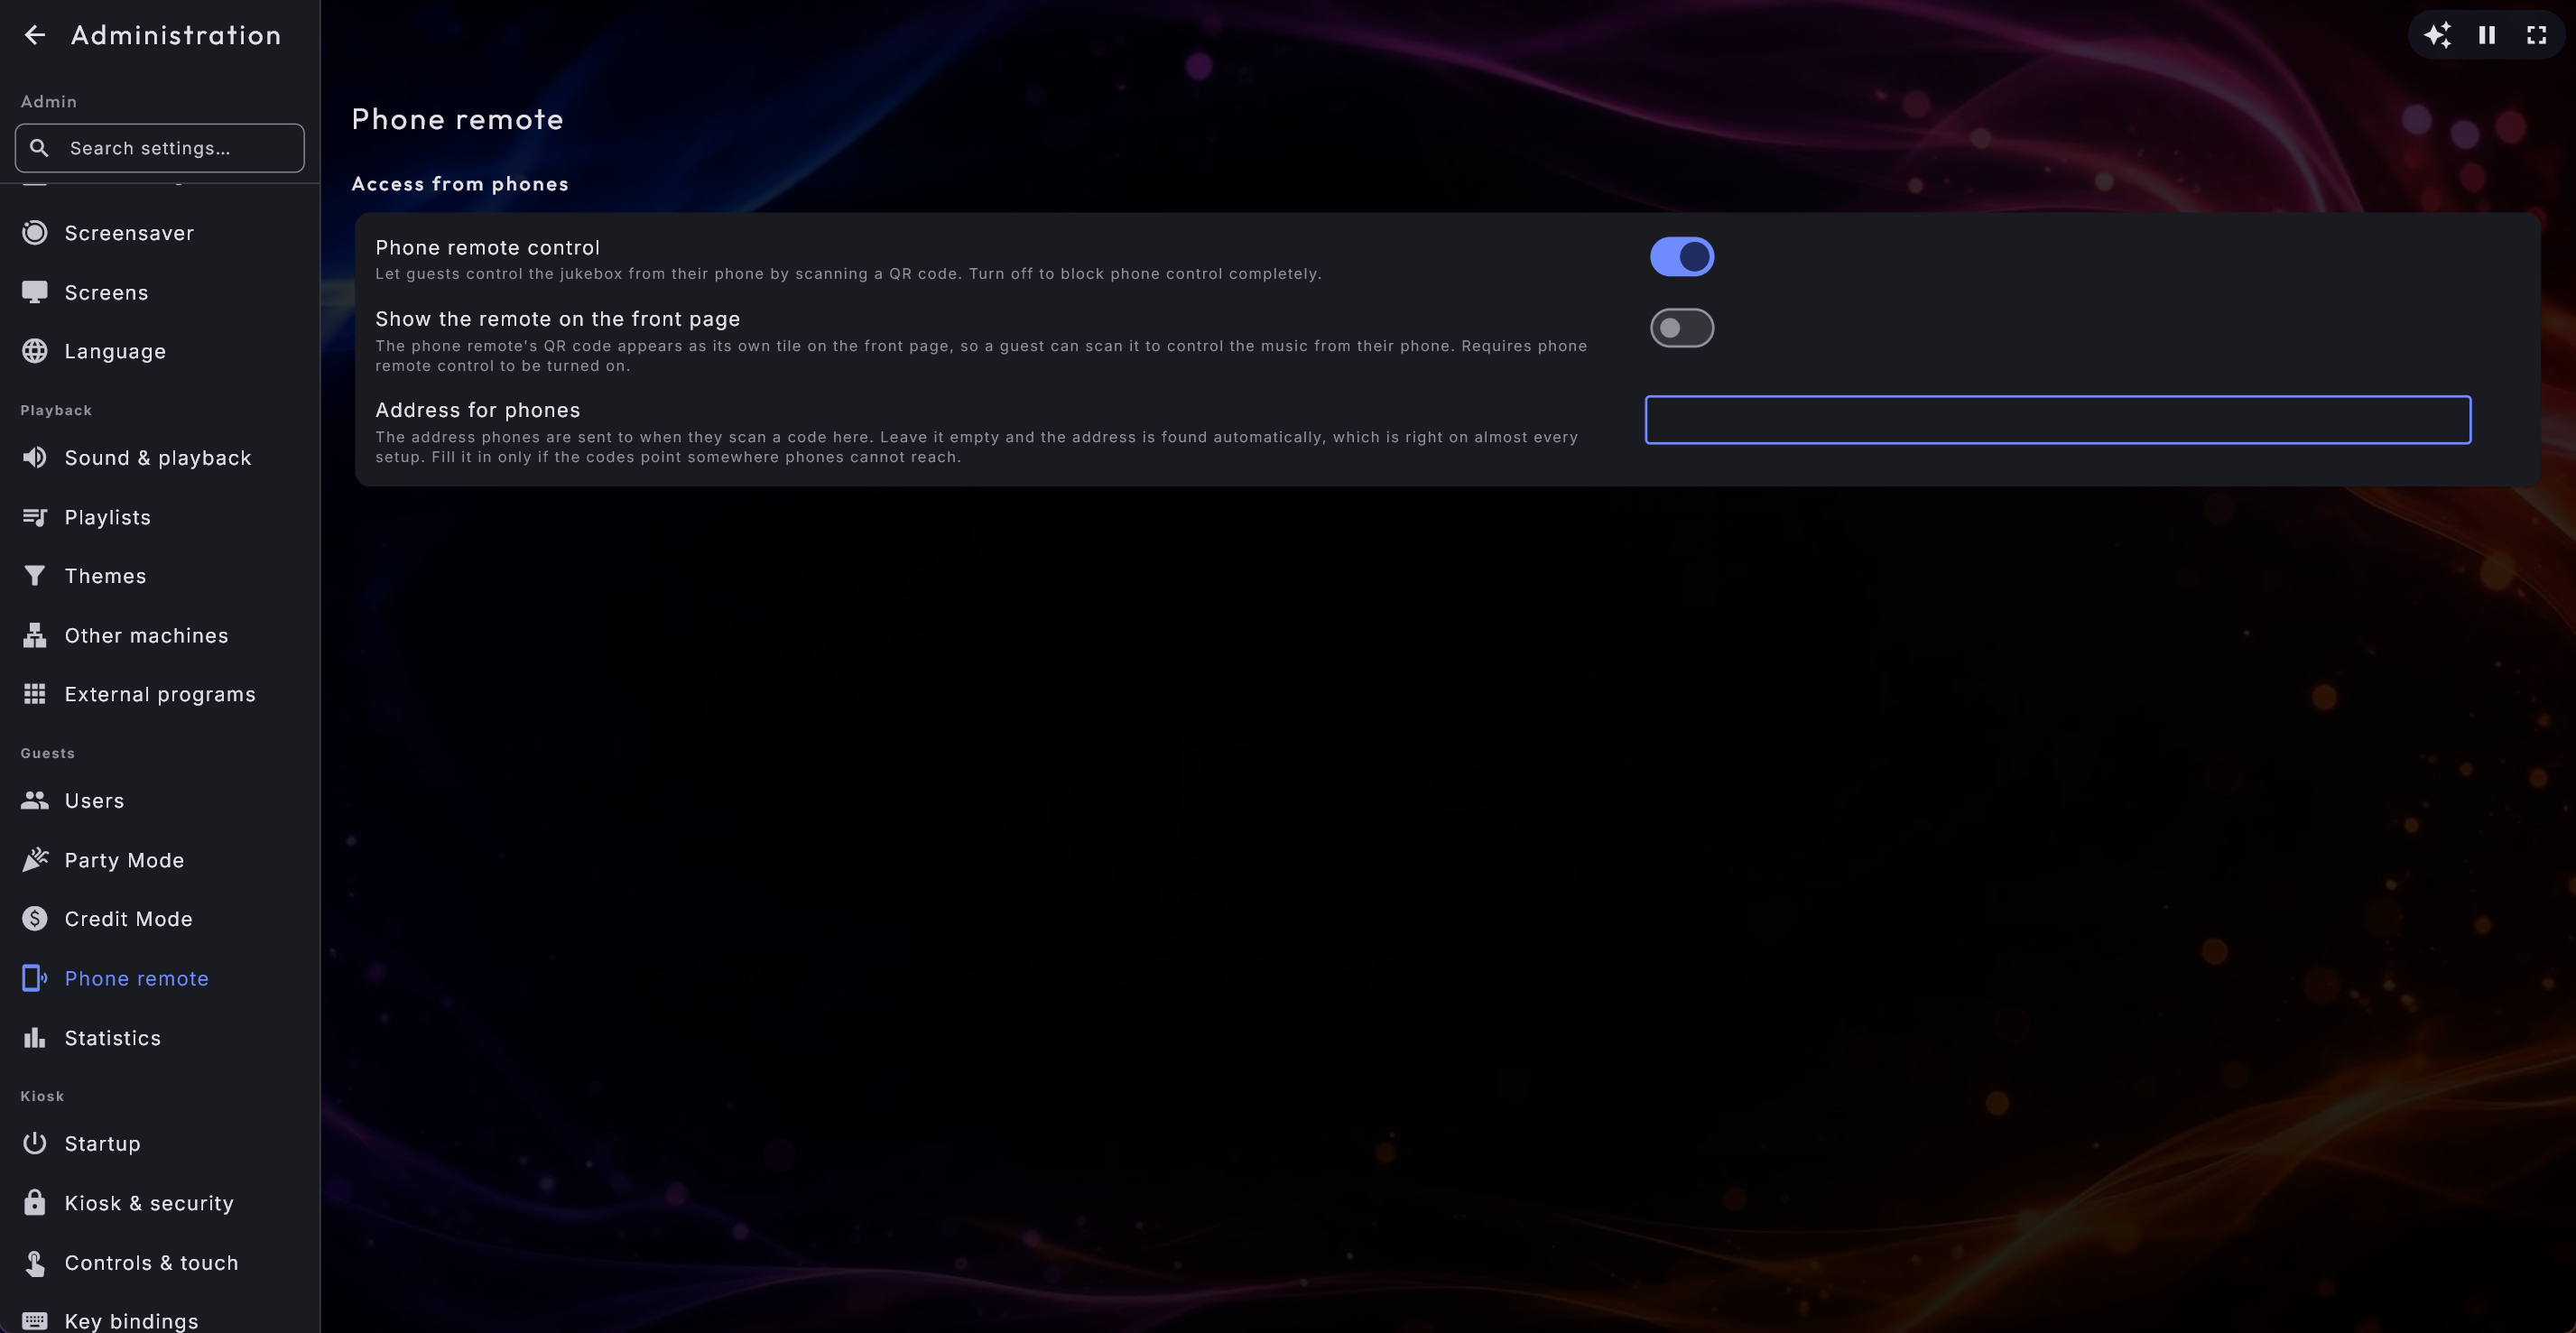Click the Credit Mode dollar icon
The height and width of the screenshot is (1333, 2576).
[x=35, y=919]
